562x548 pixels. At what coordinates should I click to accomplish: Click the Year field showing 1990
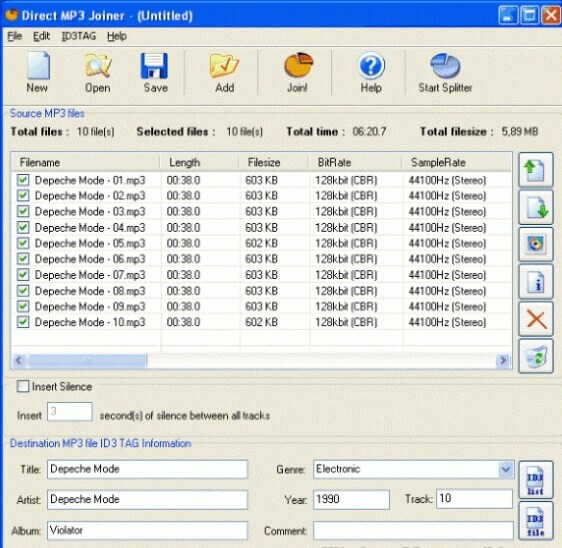tap(351, 500)
